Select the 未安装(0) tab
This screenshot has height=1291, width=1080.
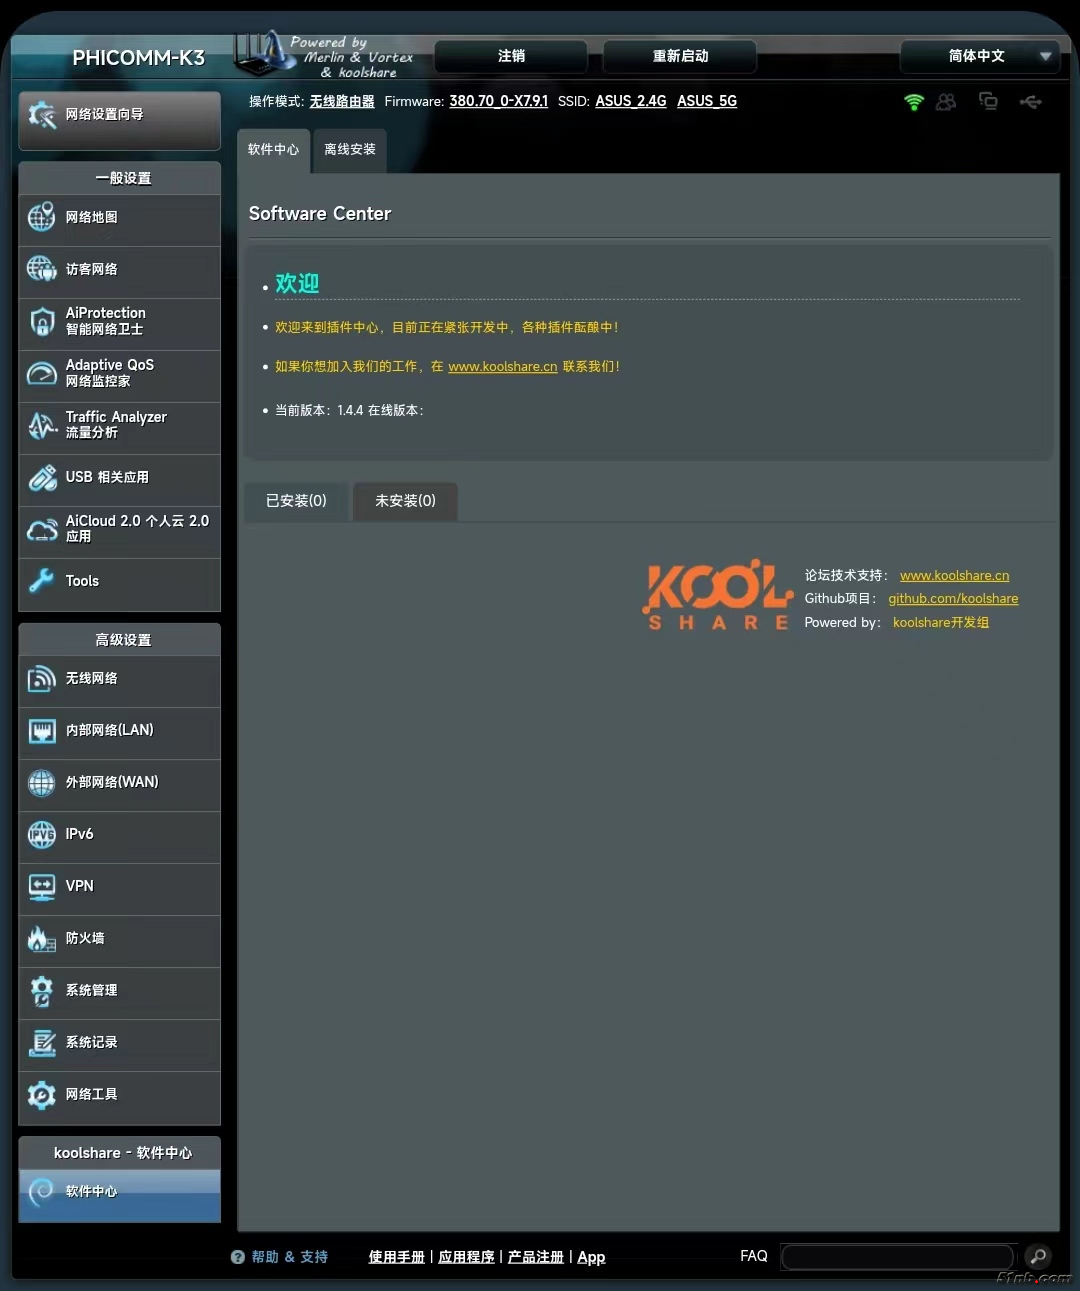405,501
